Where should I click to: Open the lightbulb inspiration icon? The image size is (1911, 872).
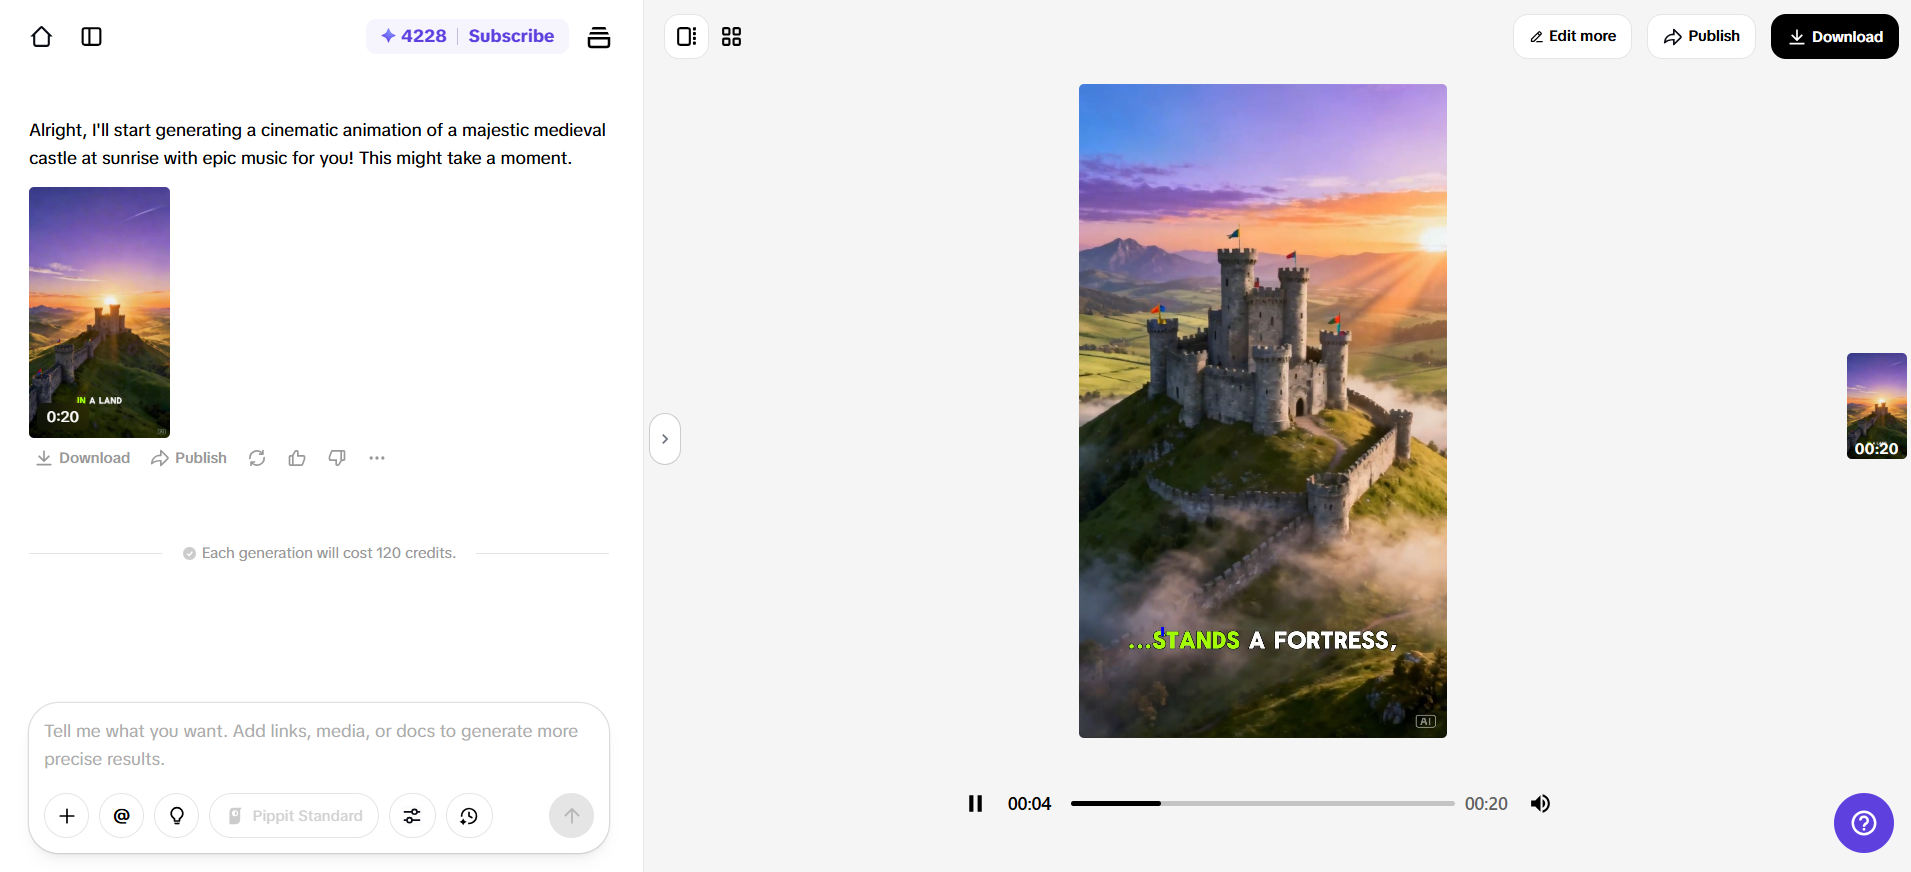[x=177, y=816]
